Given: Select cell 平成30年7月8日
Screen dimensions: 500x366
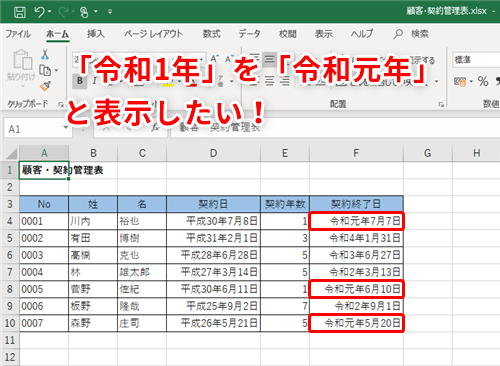Looking at the screenshot, I should [x=213, y=221].
